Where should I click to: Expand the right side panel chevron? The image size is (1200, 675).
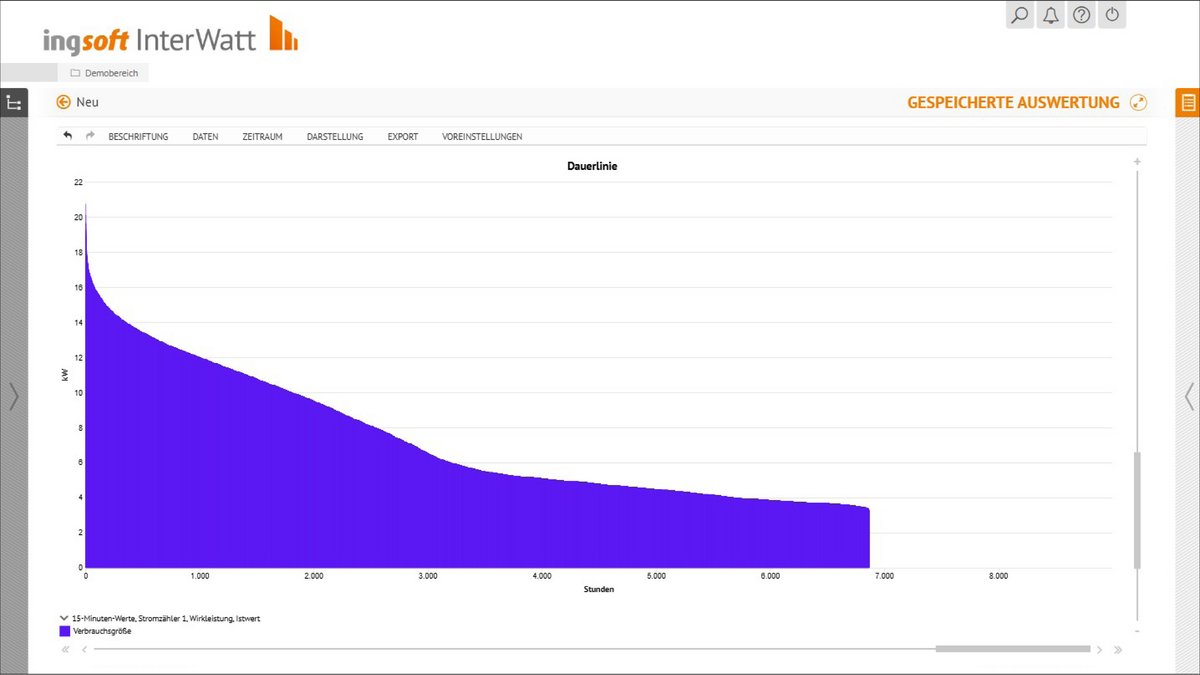(x=1188, y=397)
